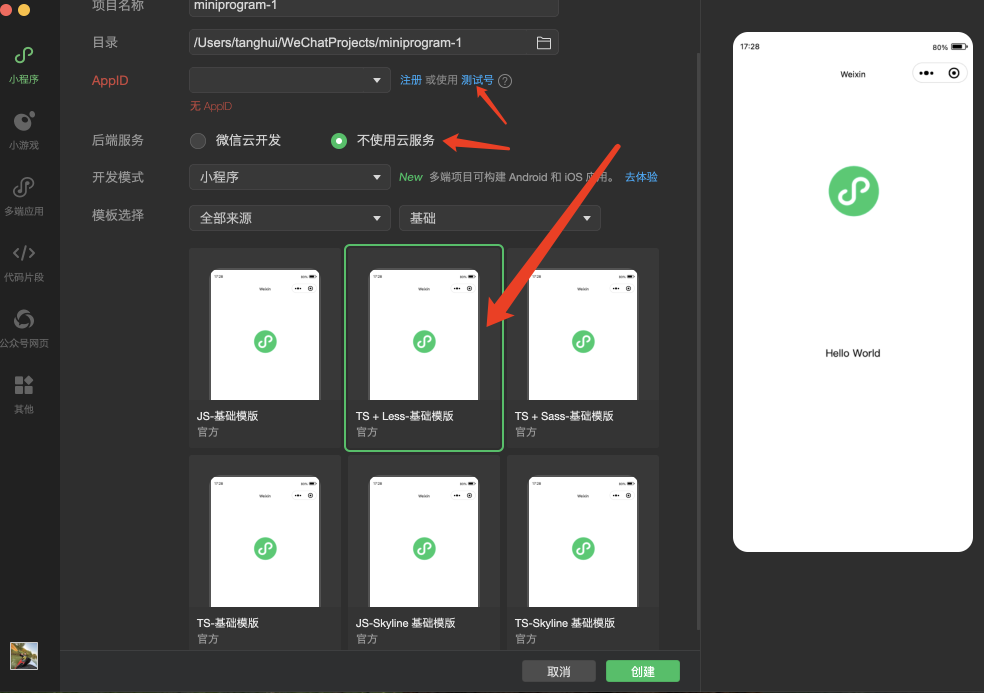Open the 代码片段 code icon
984x693 pixels.
tap(24, 254)
